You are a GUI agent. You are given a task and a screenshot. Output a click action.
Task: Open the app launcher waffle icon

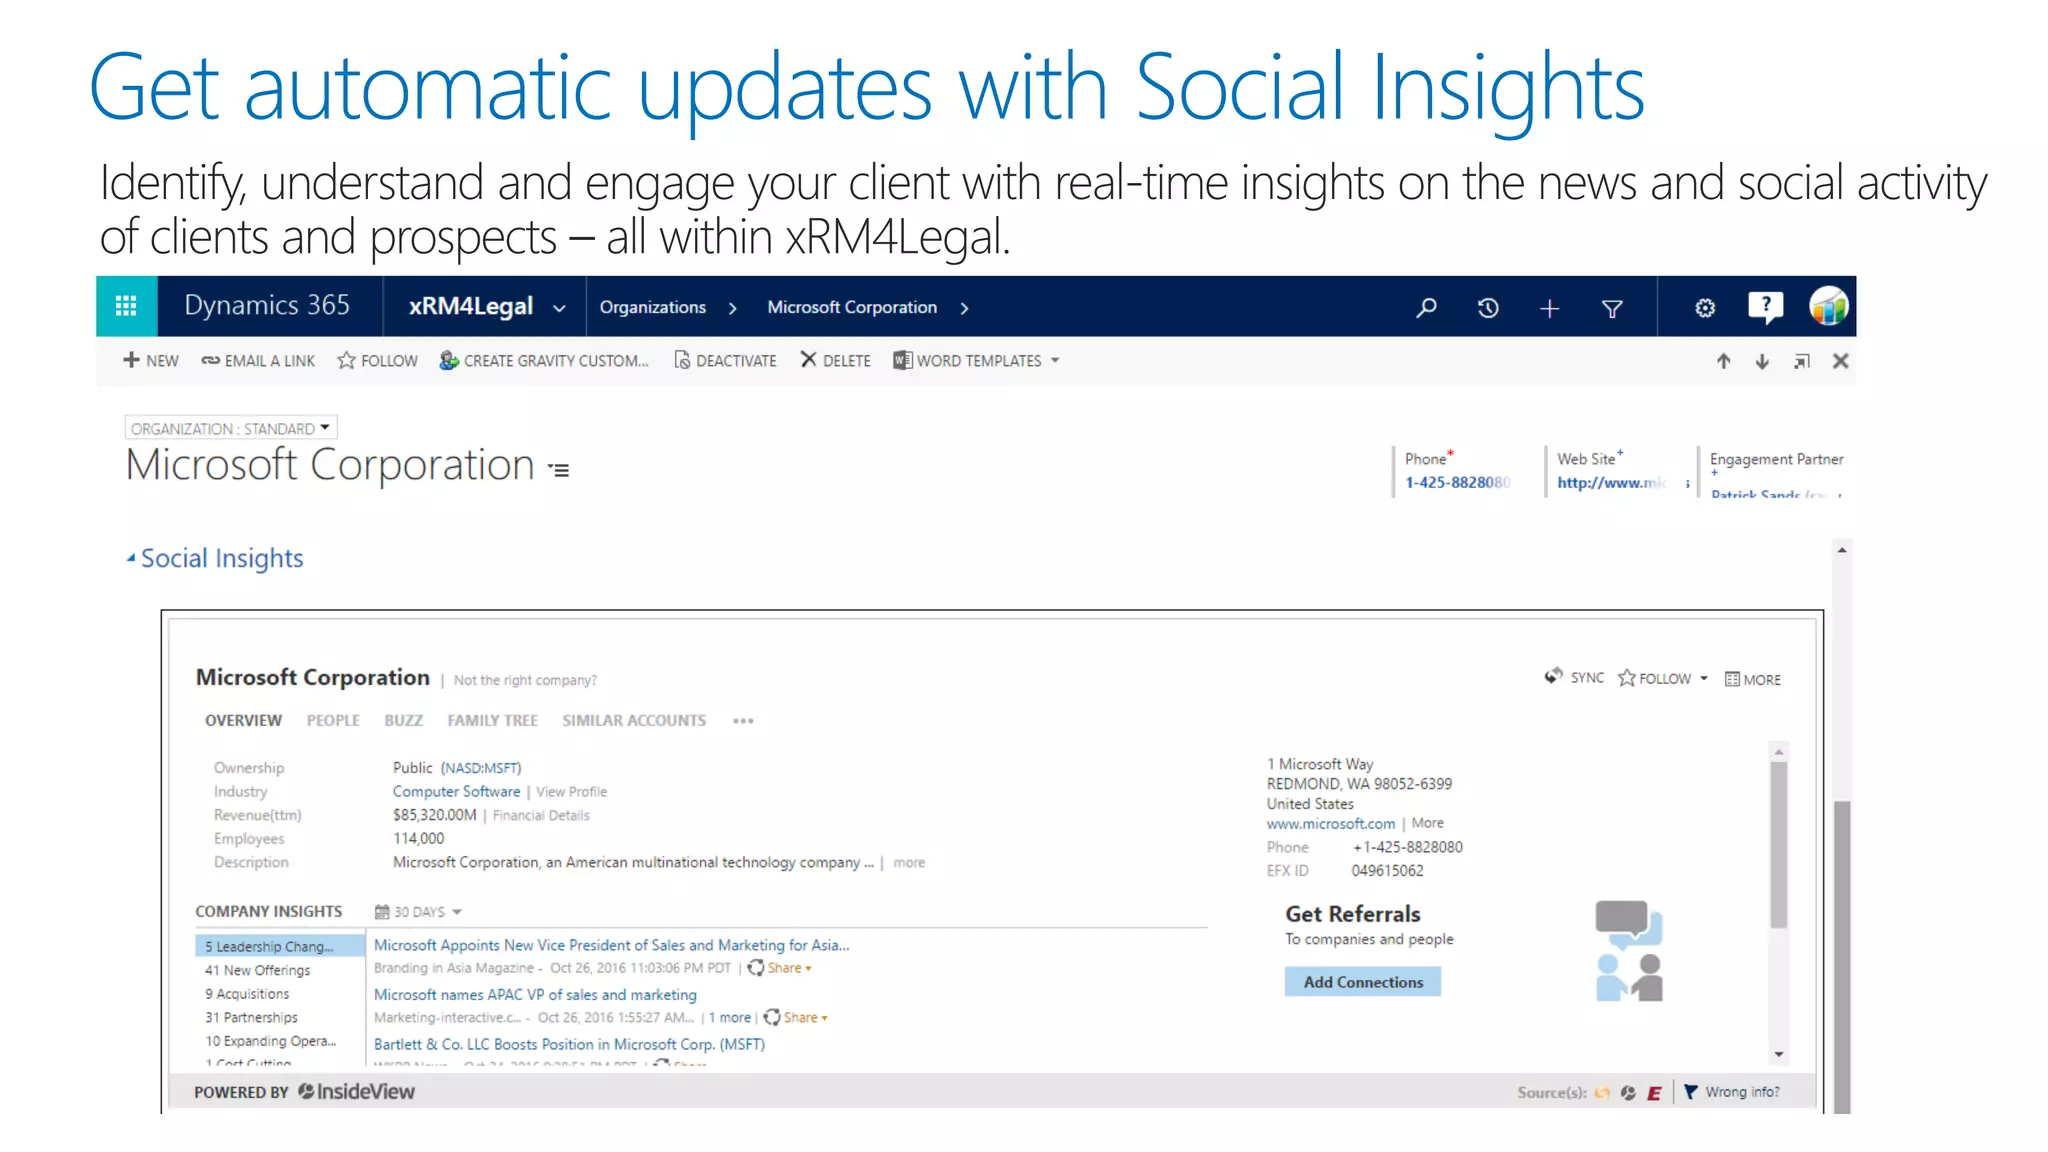(126, 306)
